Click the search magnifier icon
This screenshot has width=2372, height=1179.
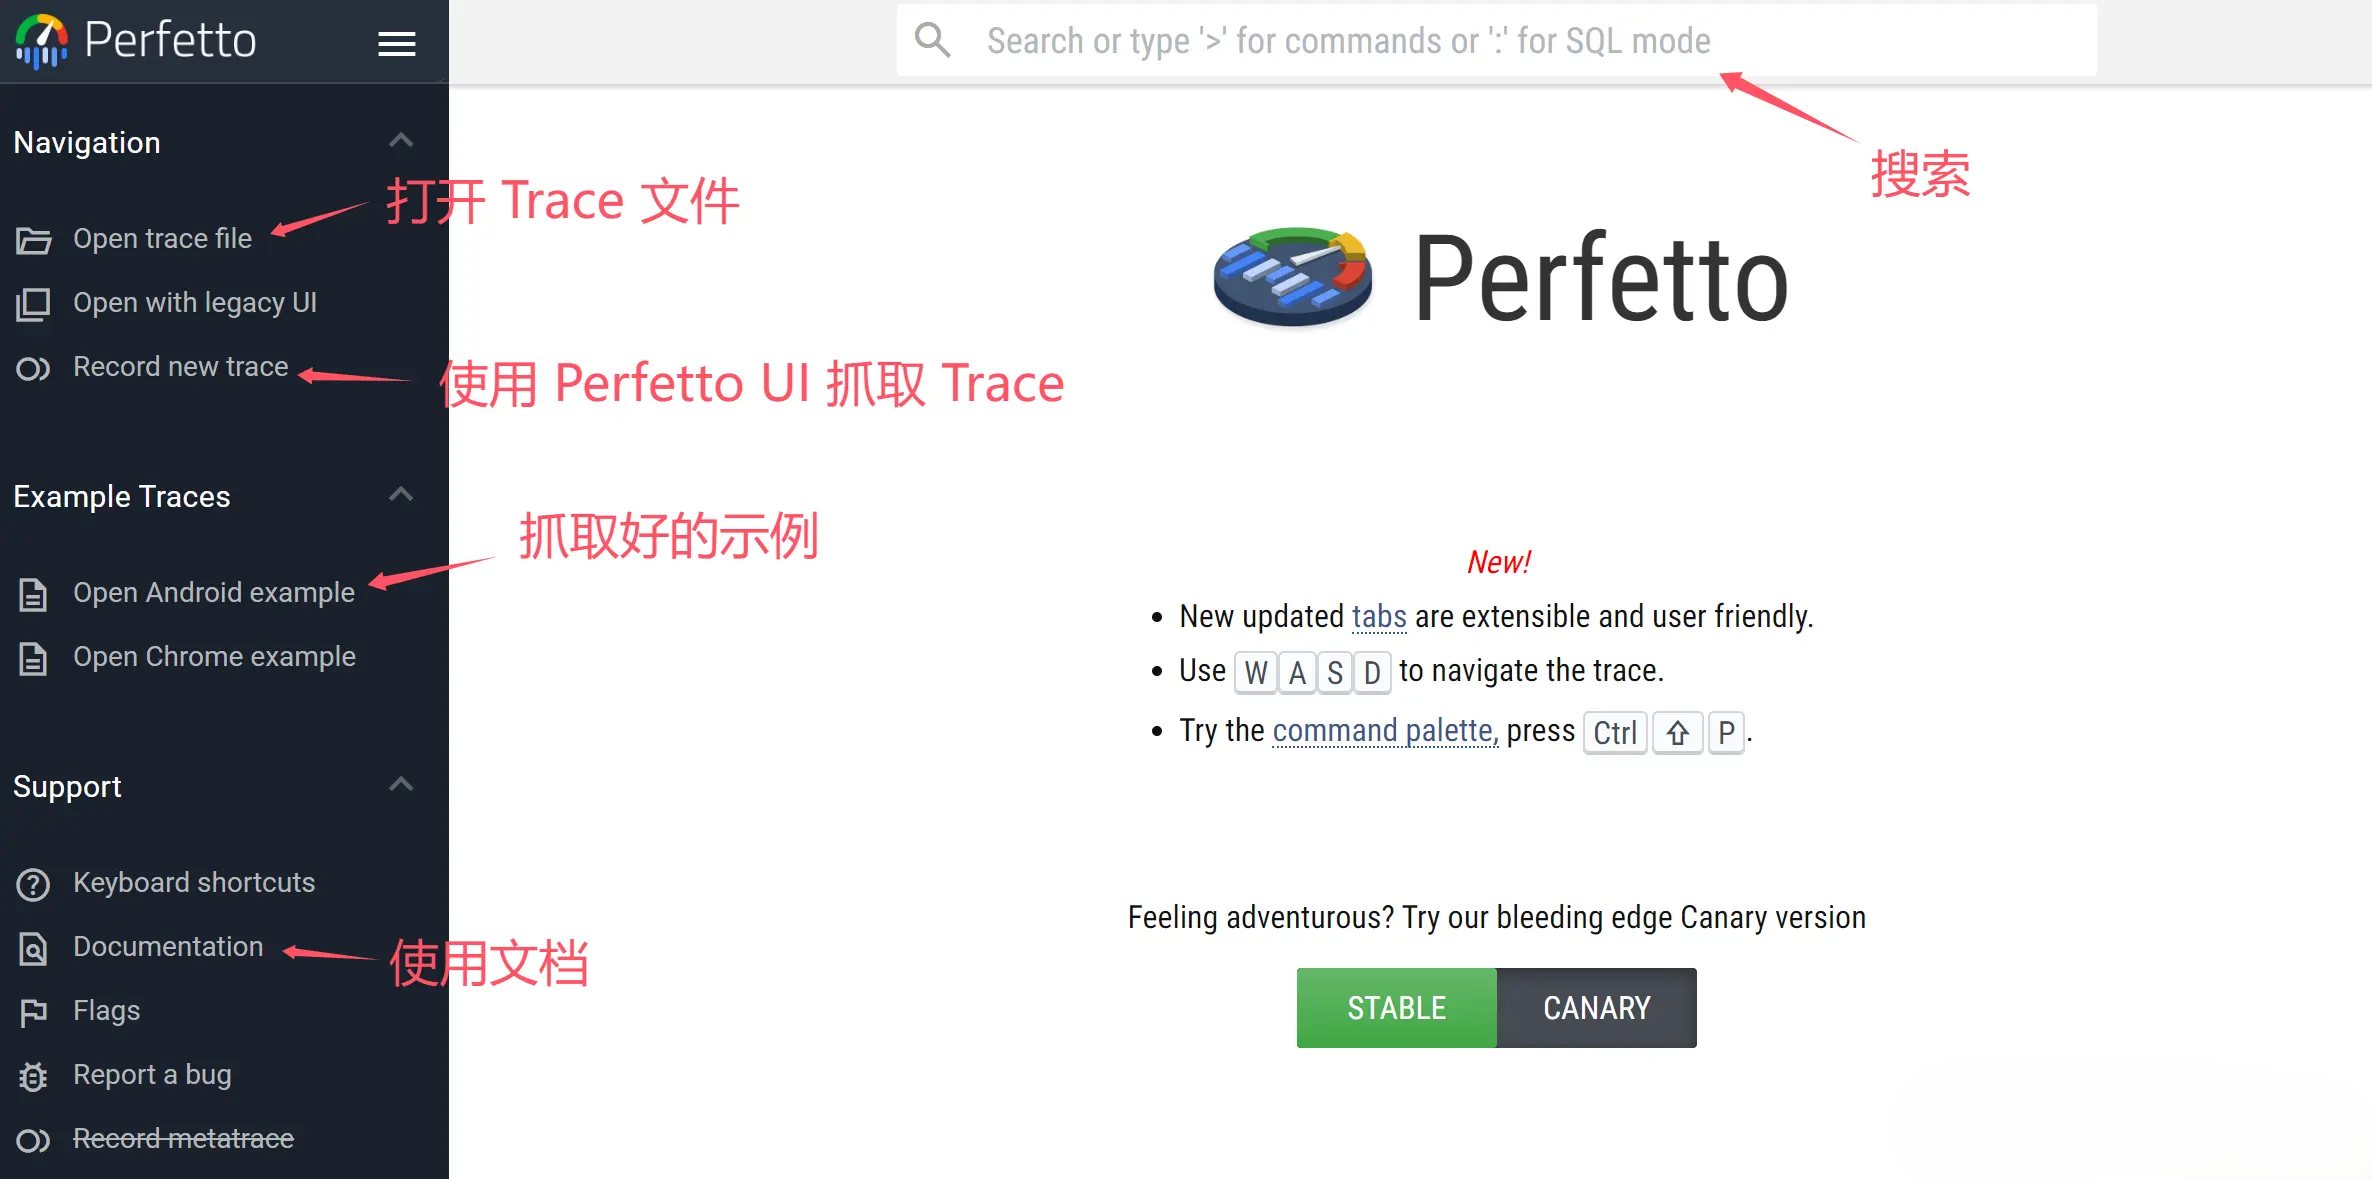pos(931,39)
